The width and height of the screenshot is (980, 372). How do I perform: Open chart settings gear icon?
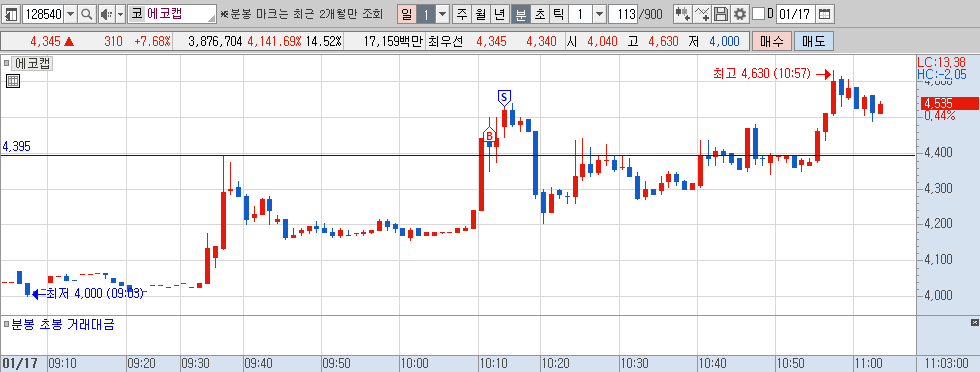click(x=740, y=14)
